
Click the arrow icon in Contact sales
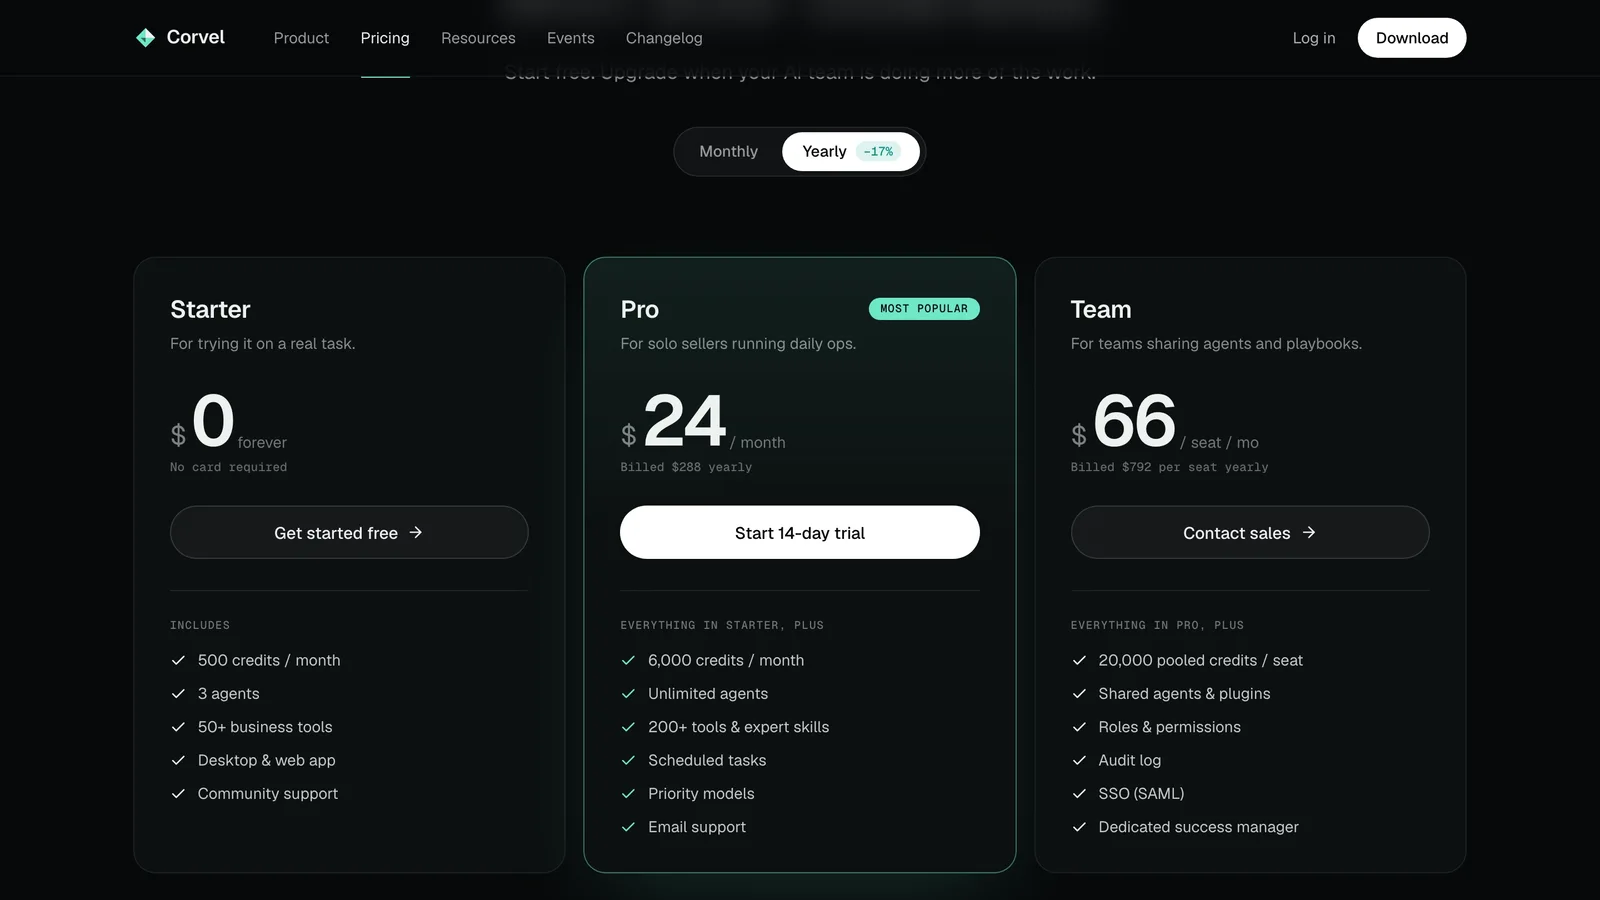pos(1309,533)
